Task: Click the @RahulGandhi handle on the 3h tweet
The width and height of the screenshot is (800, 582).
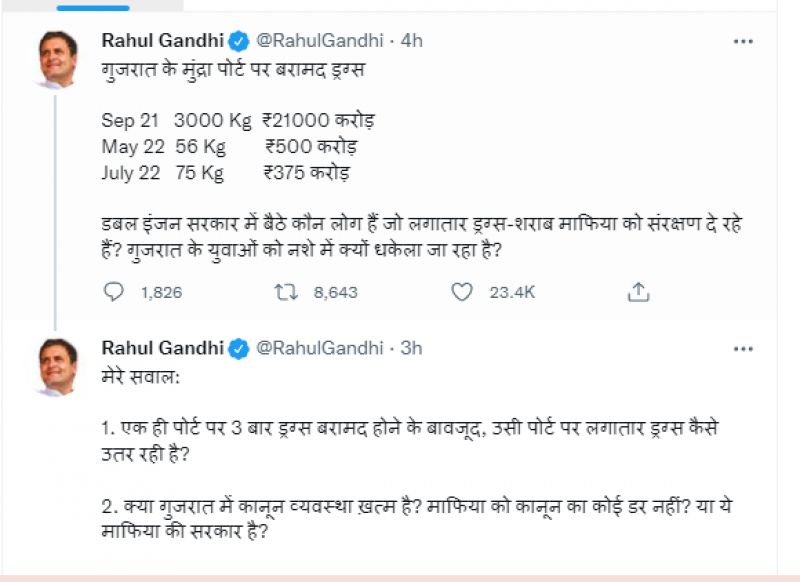Action: [x=319, y=348]
